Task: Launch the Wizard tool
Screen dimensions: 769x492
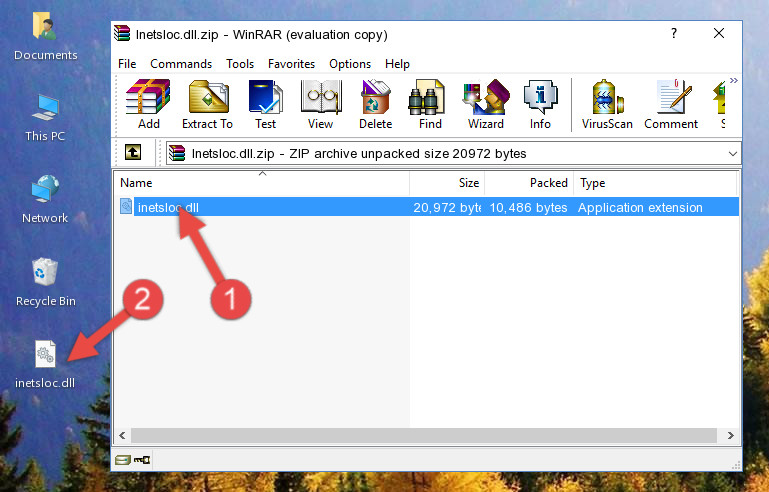Action: [486, 104]
